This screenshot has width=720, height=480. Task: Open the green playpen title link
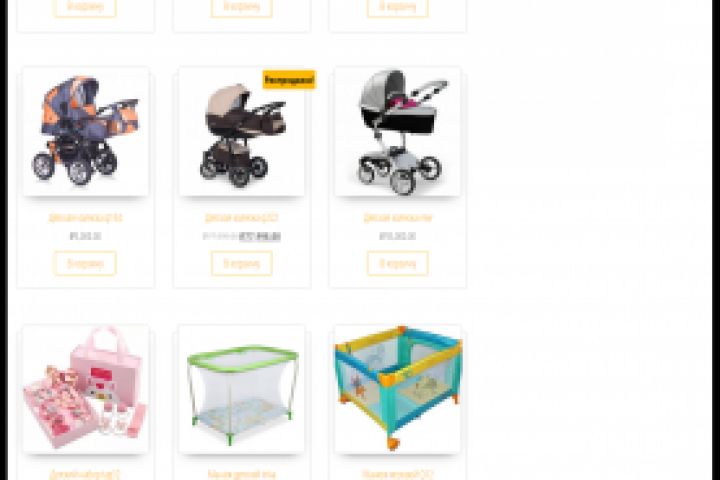coord(242,474)
